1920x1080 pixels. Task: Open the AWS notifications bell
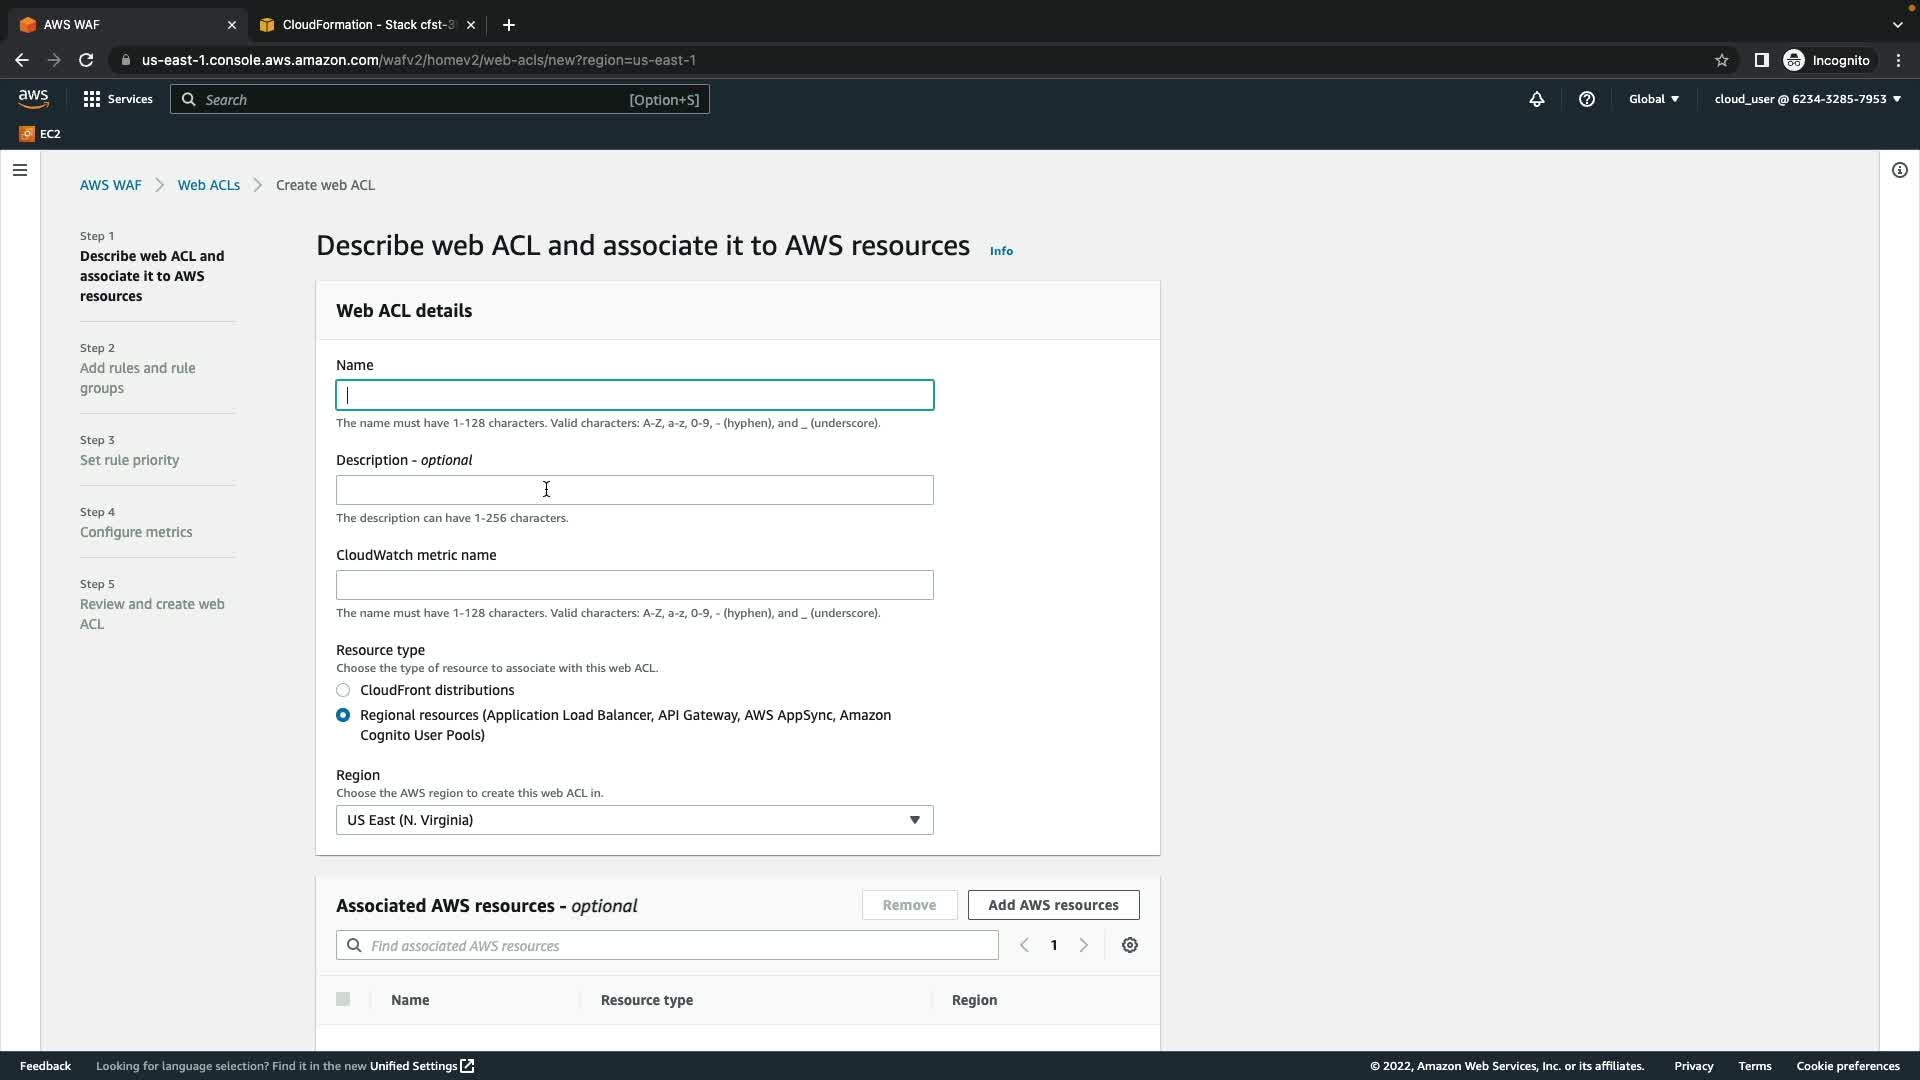tap(1537, 99)
